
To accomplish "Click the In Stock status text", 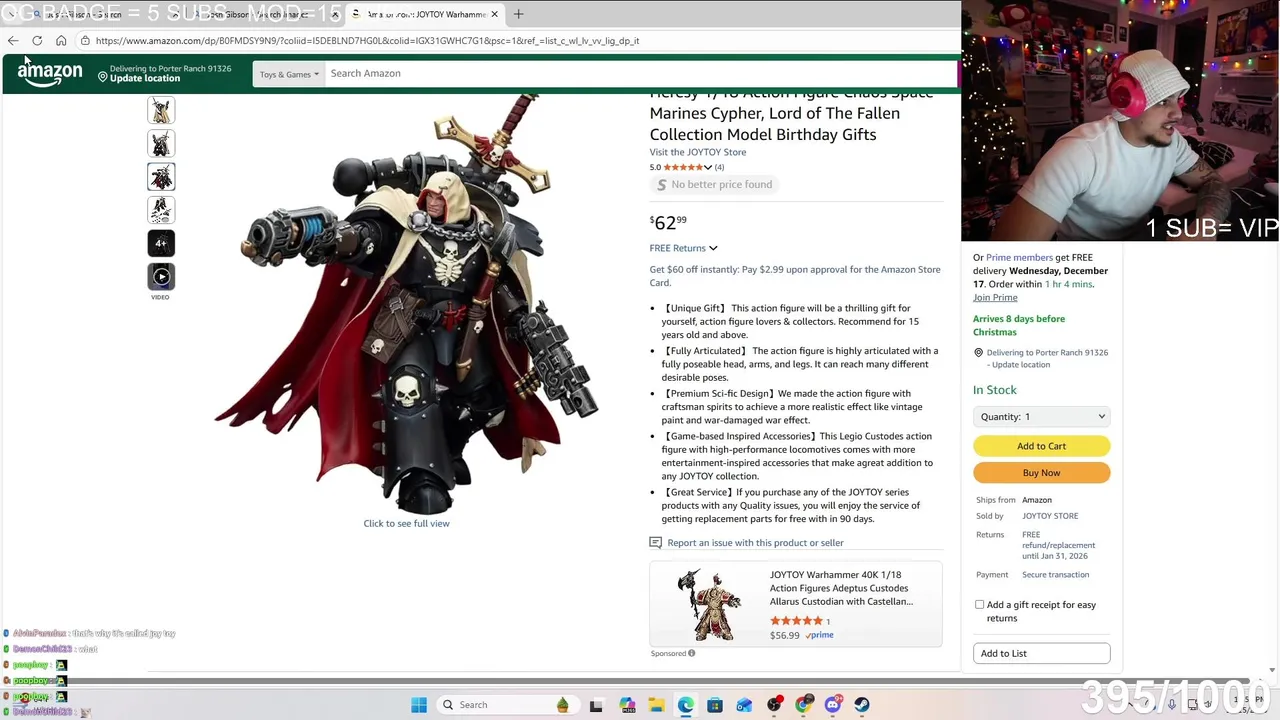I will (x=995, y=390).
